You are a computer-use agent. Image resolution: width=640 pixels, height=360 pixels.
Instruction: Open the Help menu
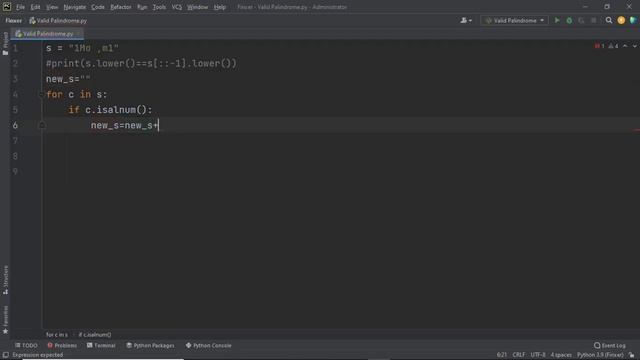pos(220,7)
